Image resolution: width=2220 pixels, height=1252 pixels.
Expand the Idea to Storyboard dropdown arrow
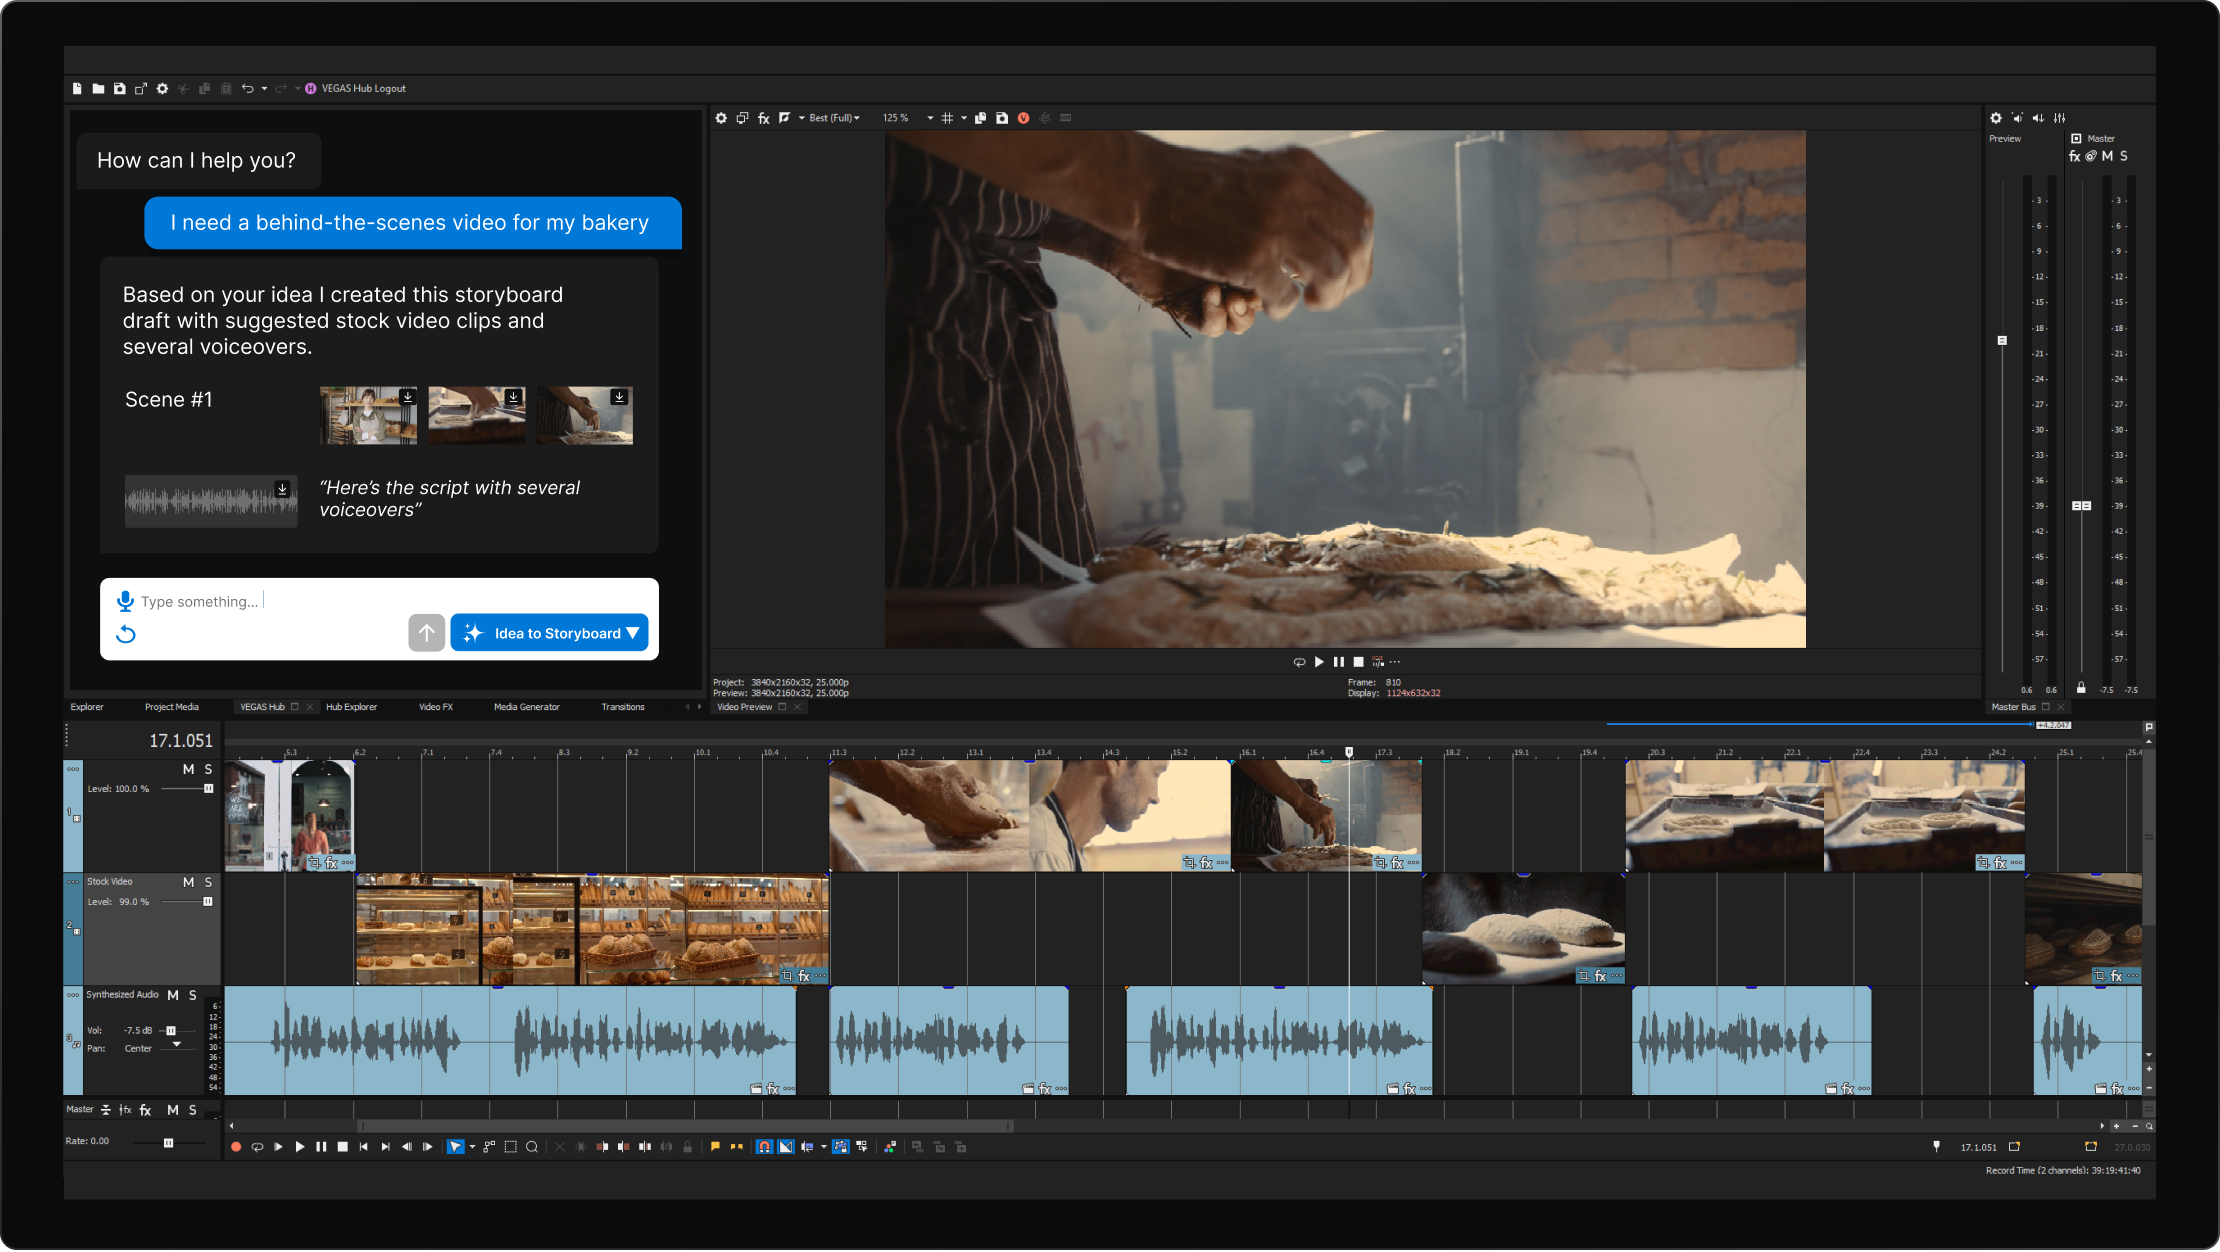[x=633, y=633]
